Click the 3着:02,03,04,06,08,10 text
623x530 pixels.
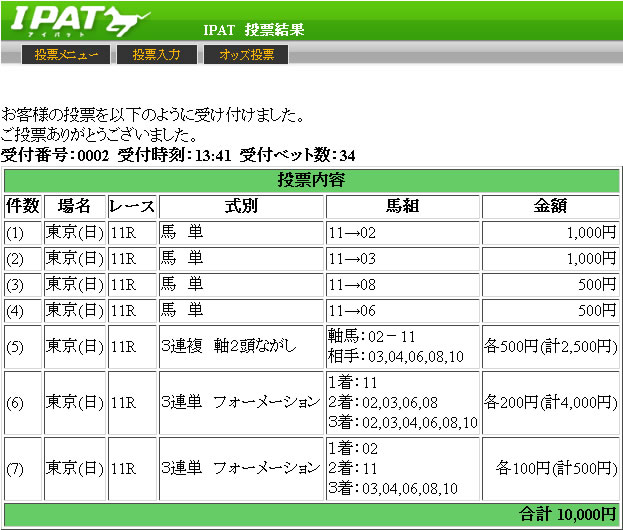[x=403, y=423]
